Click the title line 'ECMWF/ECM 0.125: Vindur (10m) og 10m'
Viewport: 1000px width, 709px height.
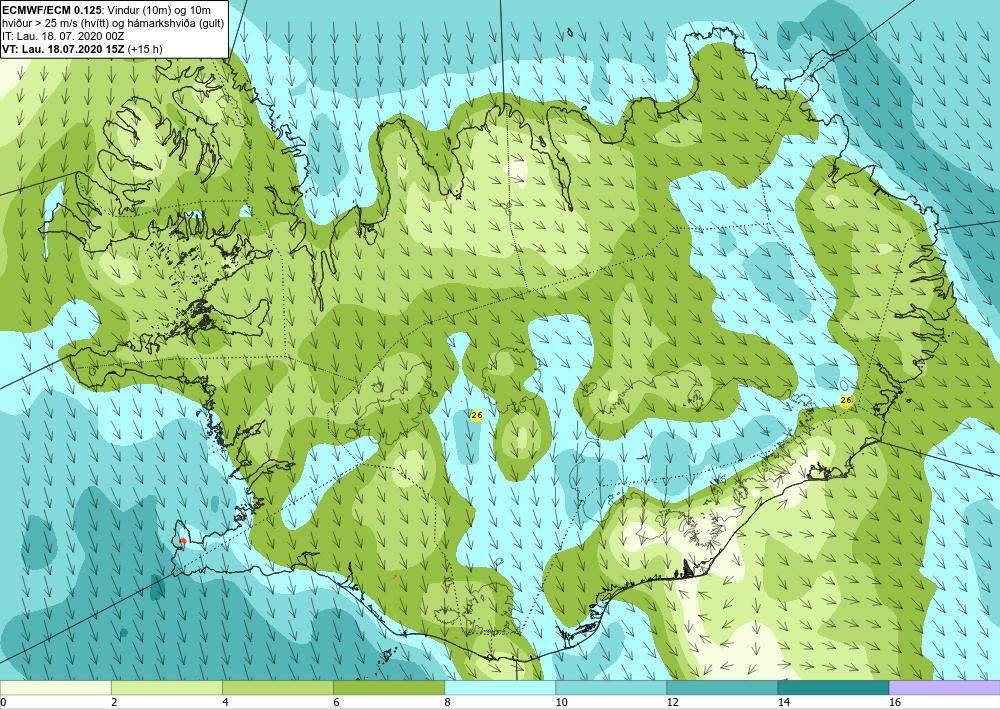coord(107,10)
